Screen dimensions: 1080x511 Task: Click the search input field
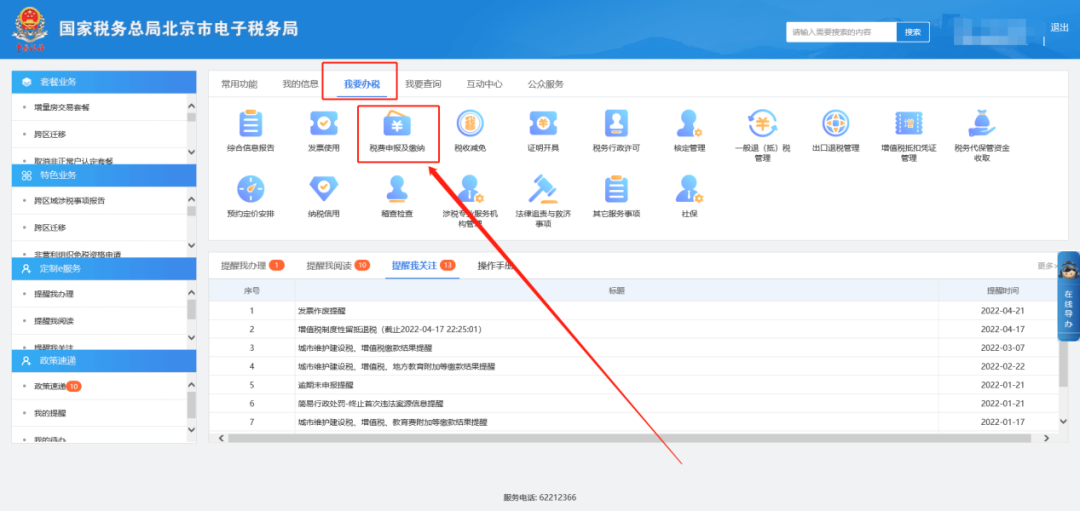point(840,32)
